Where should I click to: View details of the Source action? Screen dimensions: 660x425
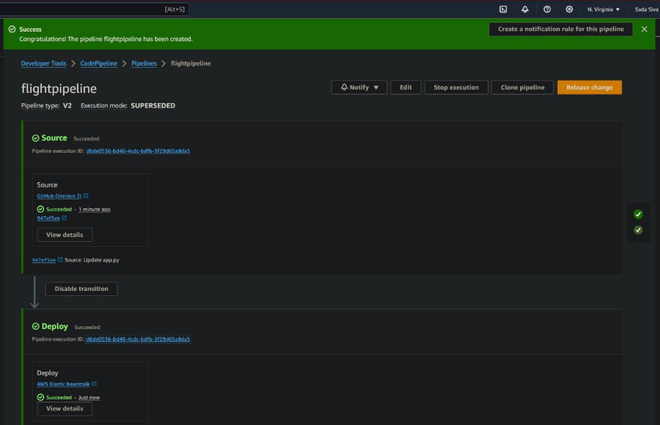[x=64, y=234]
